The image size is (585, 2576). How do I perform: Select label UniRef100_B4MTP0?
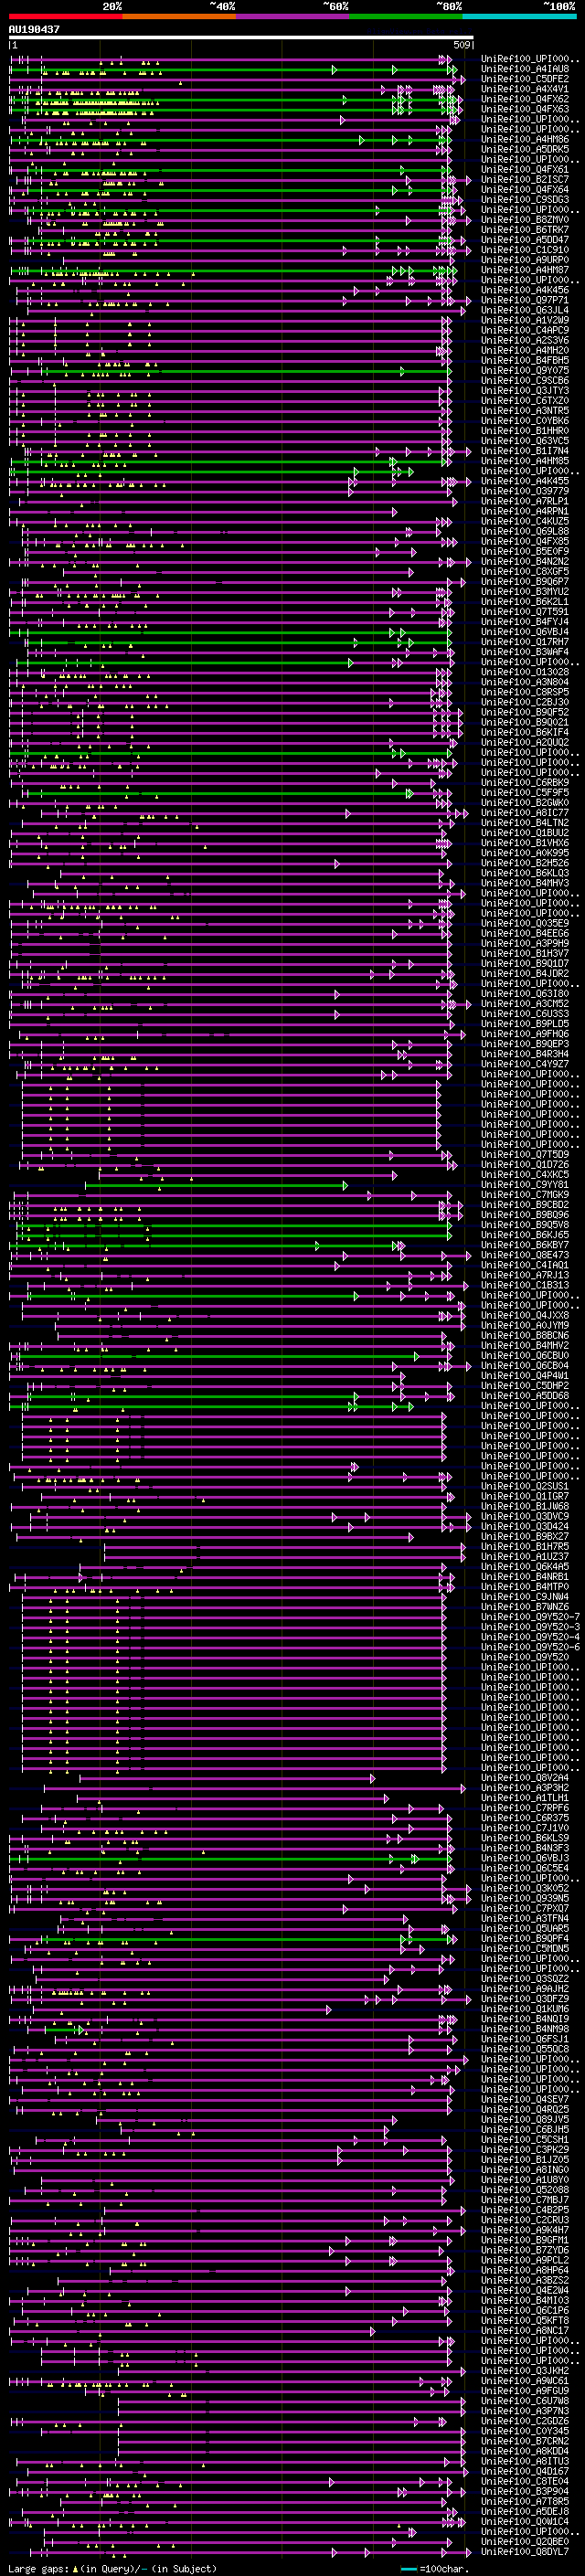525,1587
